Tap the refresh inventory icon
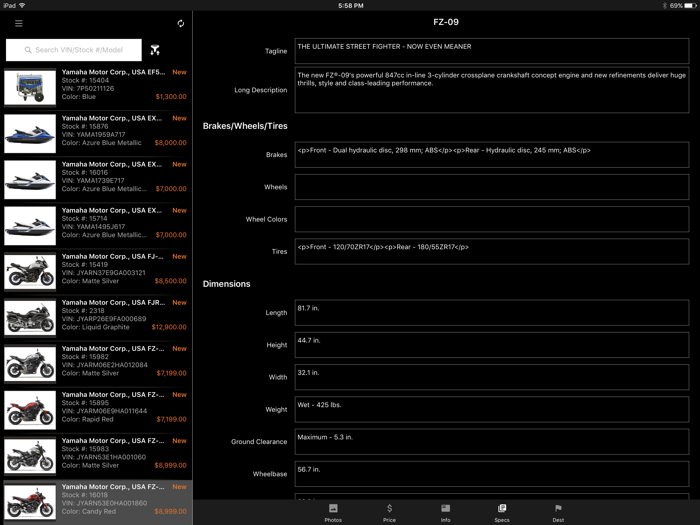This screenshot has height=525, width=700. 180,23
